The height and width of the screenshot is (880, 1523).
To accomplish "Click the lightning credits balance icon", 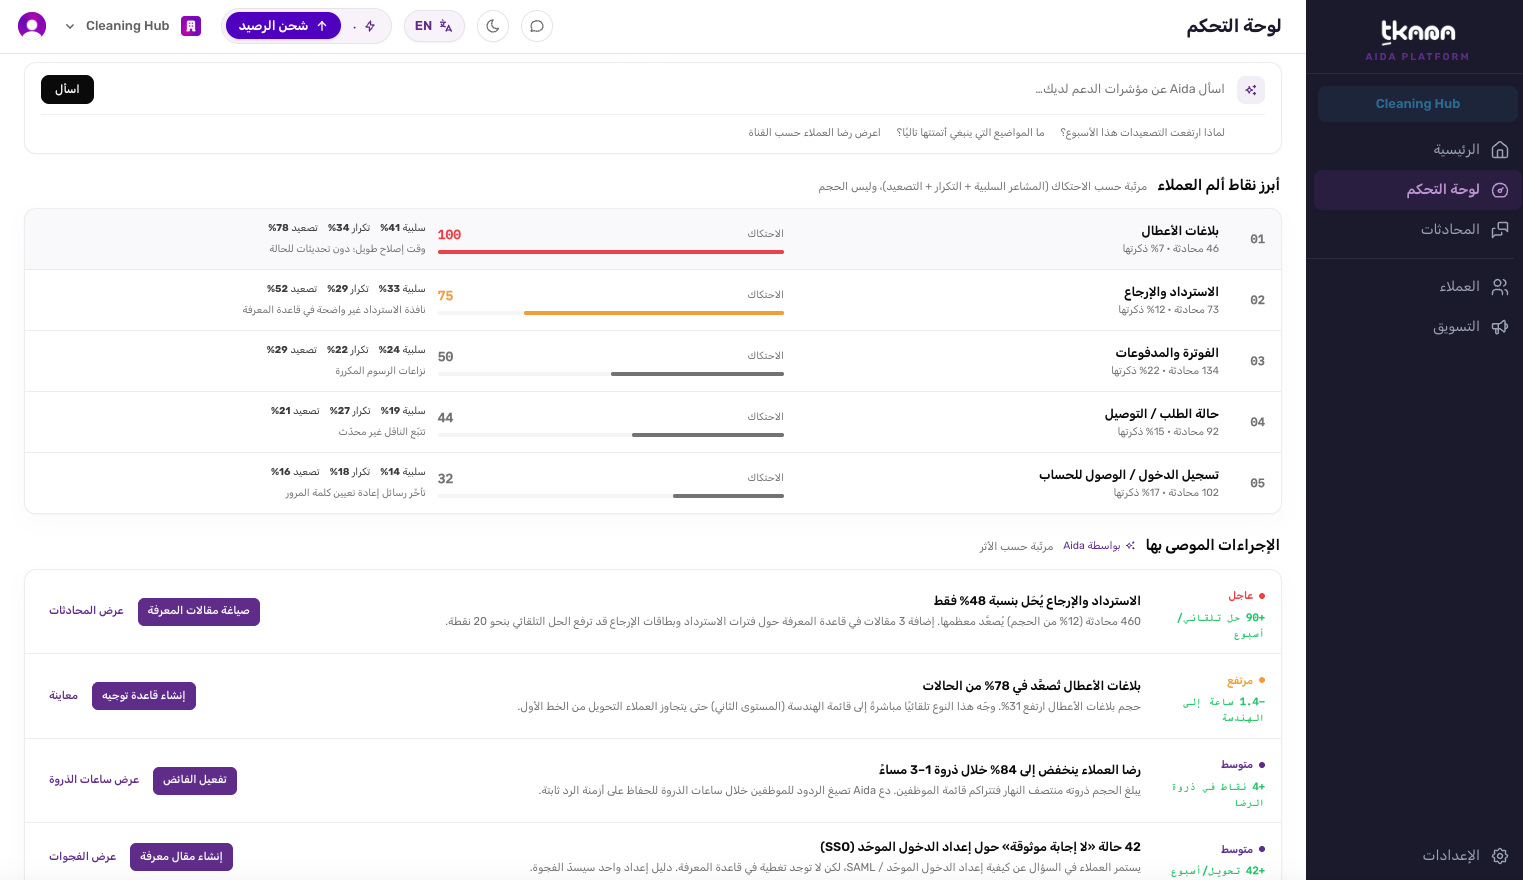I will click(370, 26).
